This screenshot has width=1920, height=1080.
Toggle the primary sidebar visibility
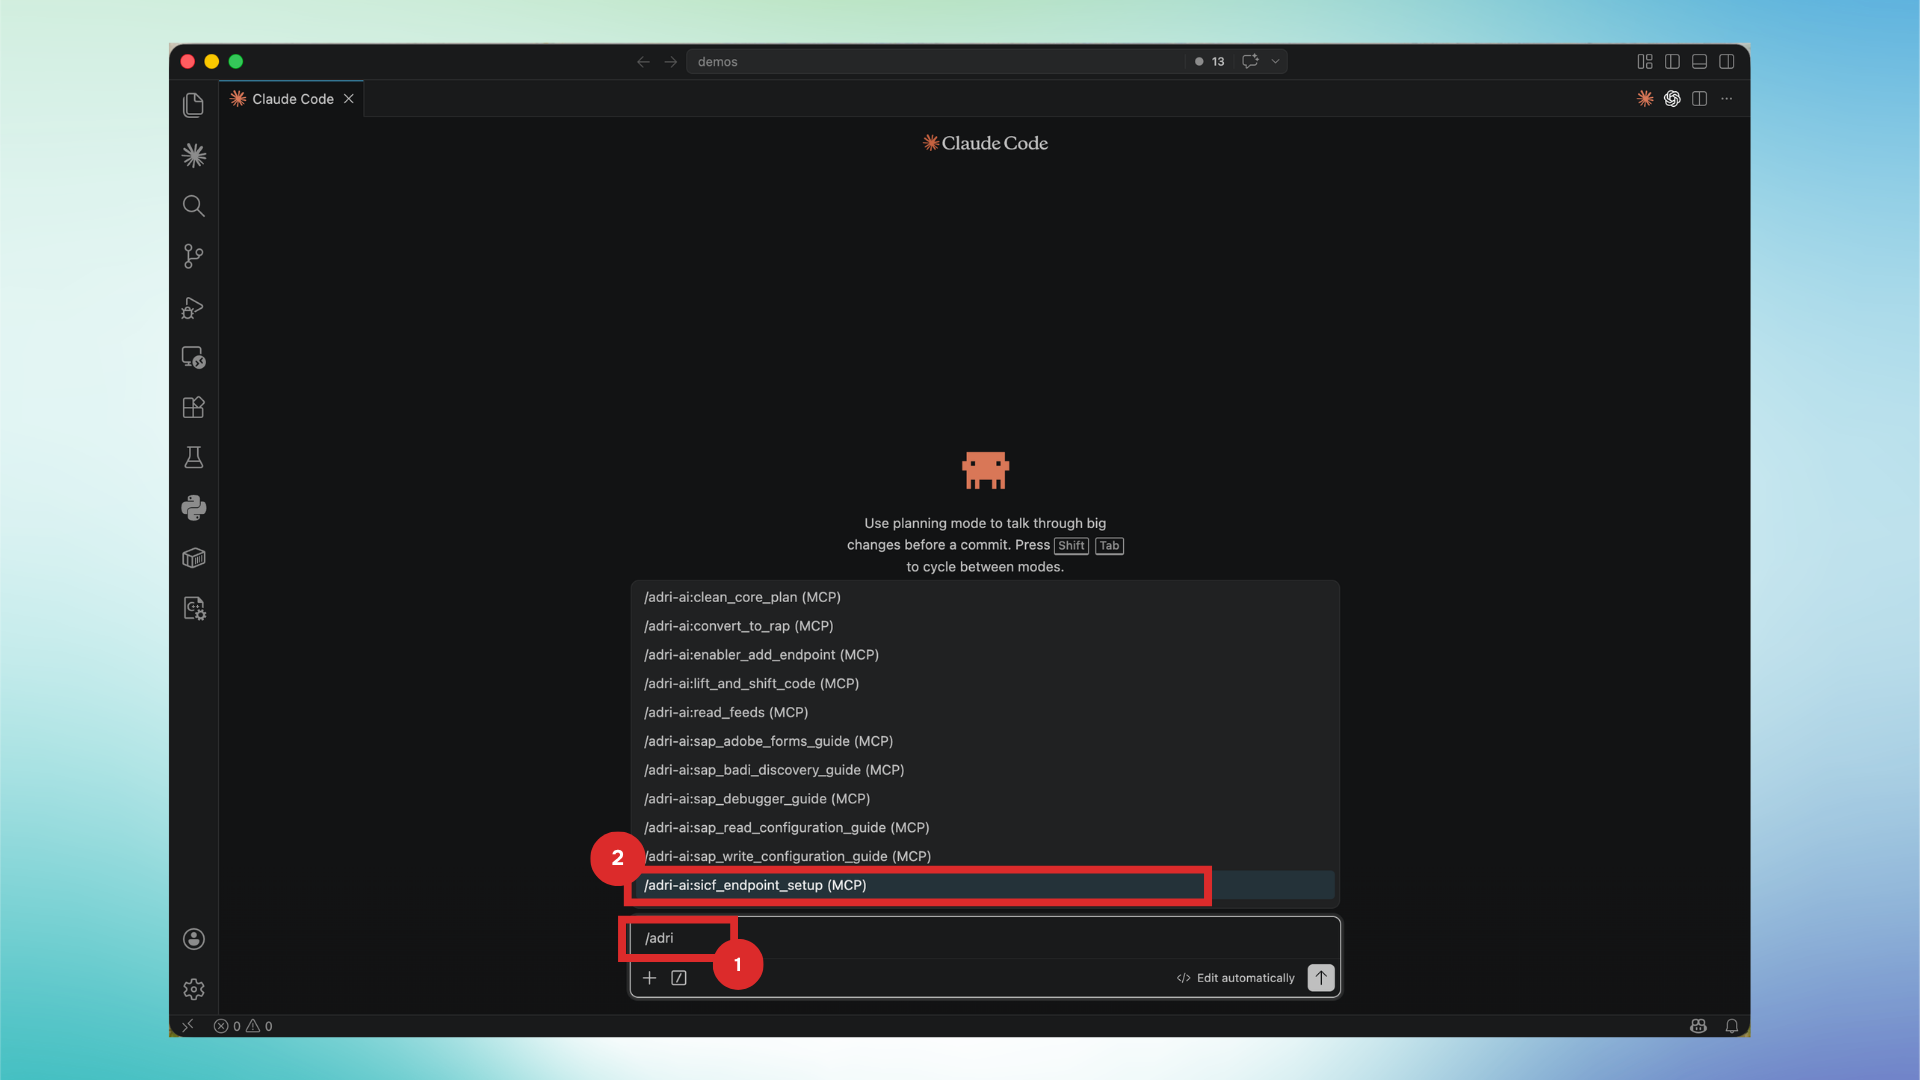pos(1671,61)
